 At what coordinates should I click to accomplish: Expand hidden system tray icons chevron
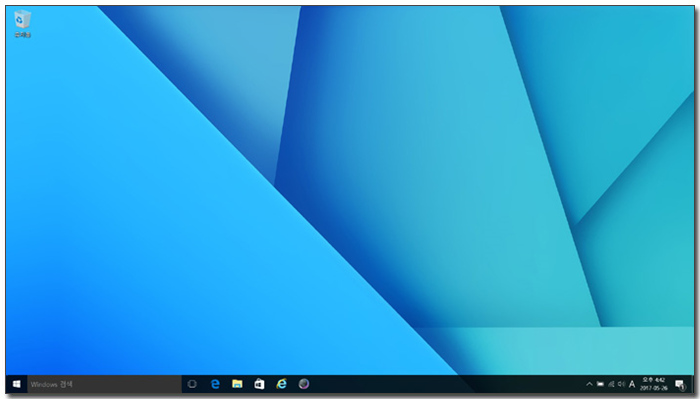(x=589, y=384)
